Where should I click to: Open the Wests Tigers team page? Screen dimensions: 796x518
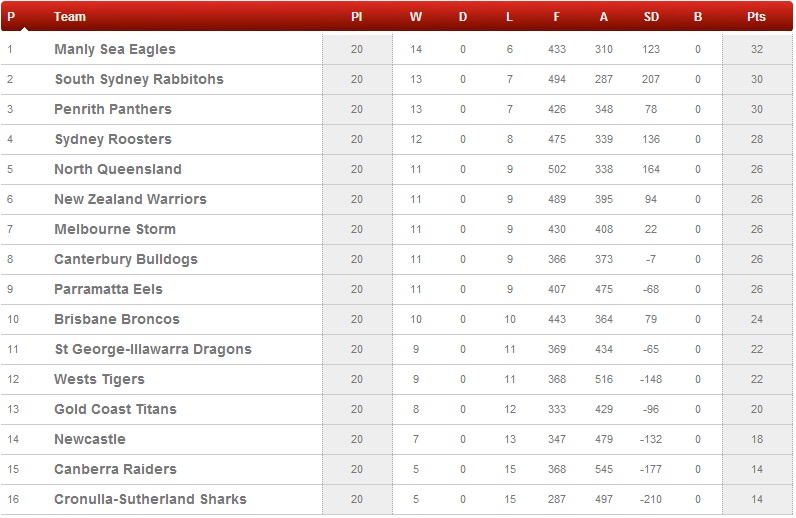coord(99,379)
